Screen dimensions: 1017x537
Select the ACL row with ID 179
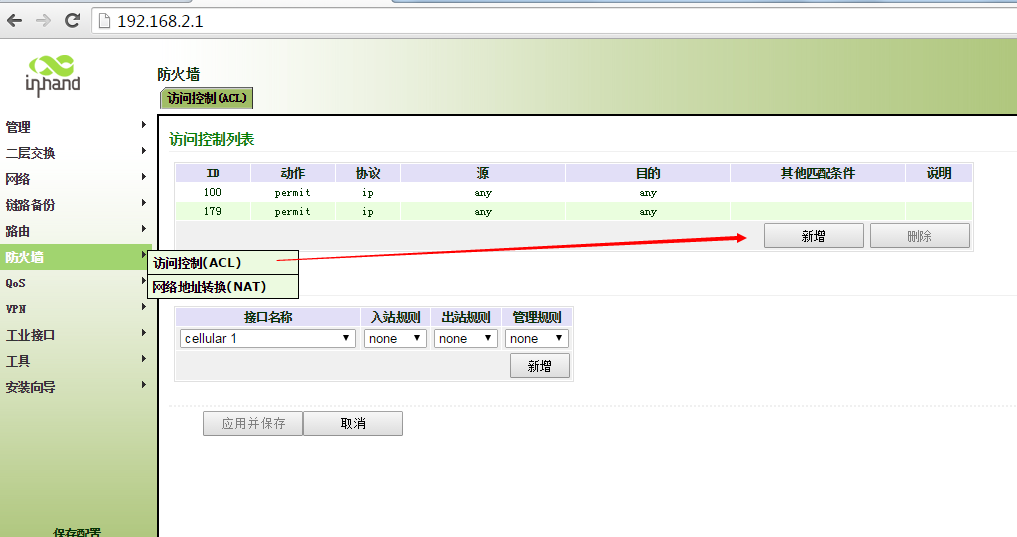[x=574, y=211]
